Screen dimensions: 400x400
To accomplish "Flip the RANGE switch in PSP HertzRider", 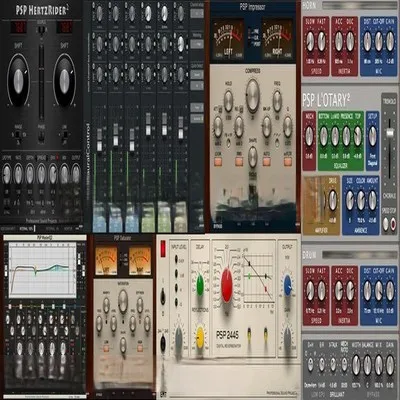I will click(x=18, y=135).
